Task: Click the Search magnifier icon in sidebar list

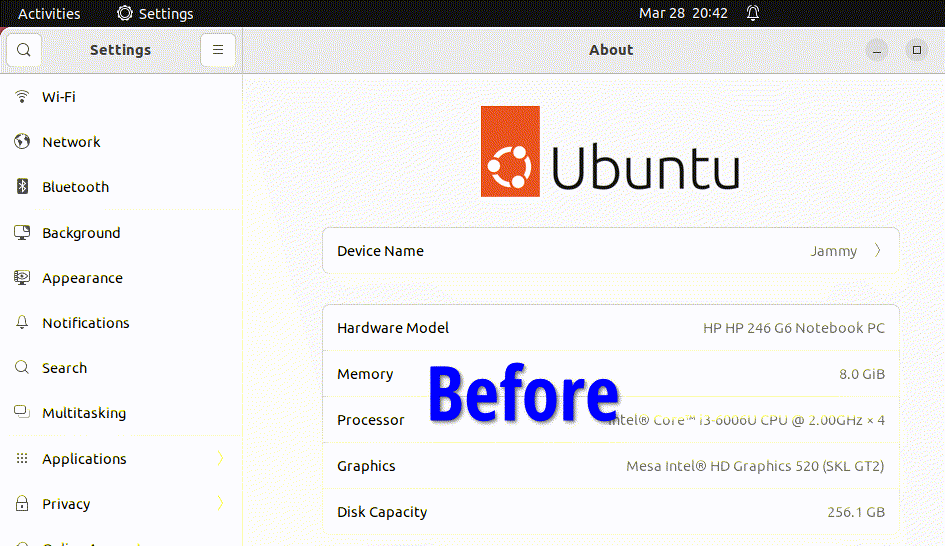Action: point(22,368)
